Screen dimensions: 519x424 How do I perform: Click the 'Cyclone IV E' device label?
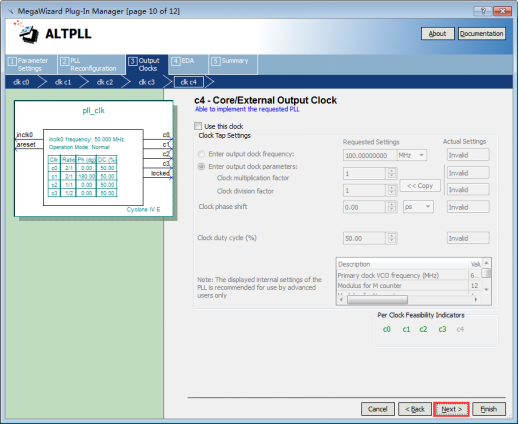(143, 209)
